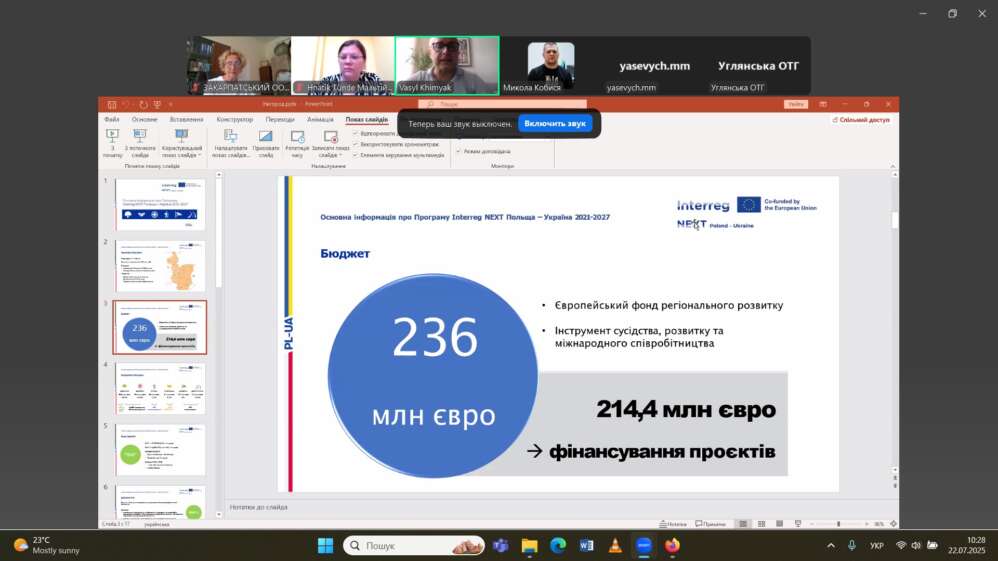The width and height of the screenshot is (998, 561).
Task: Click the save icon in quick access toolbar
Action: click(112, 104)
